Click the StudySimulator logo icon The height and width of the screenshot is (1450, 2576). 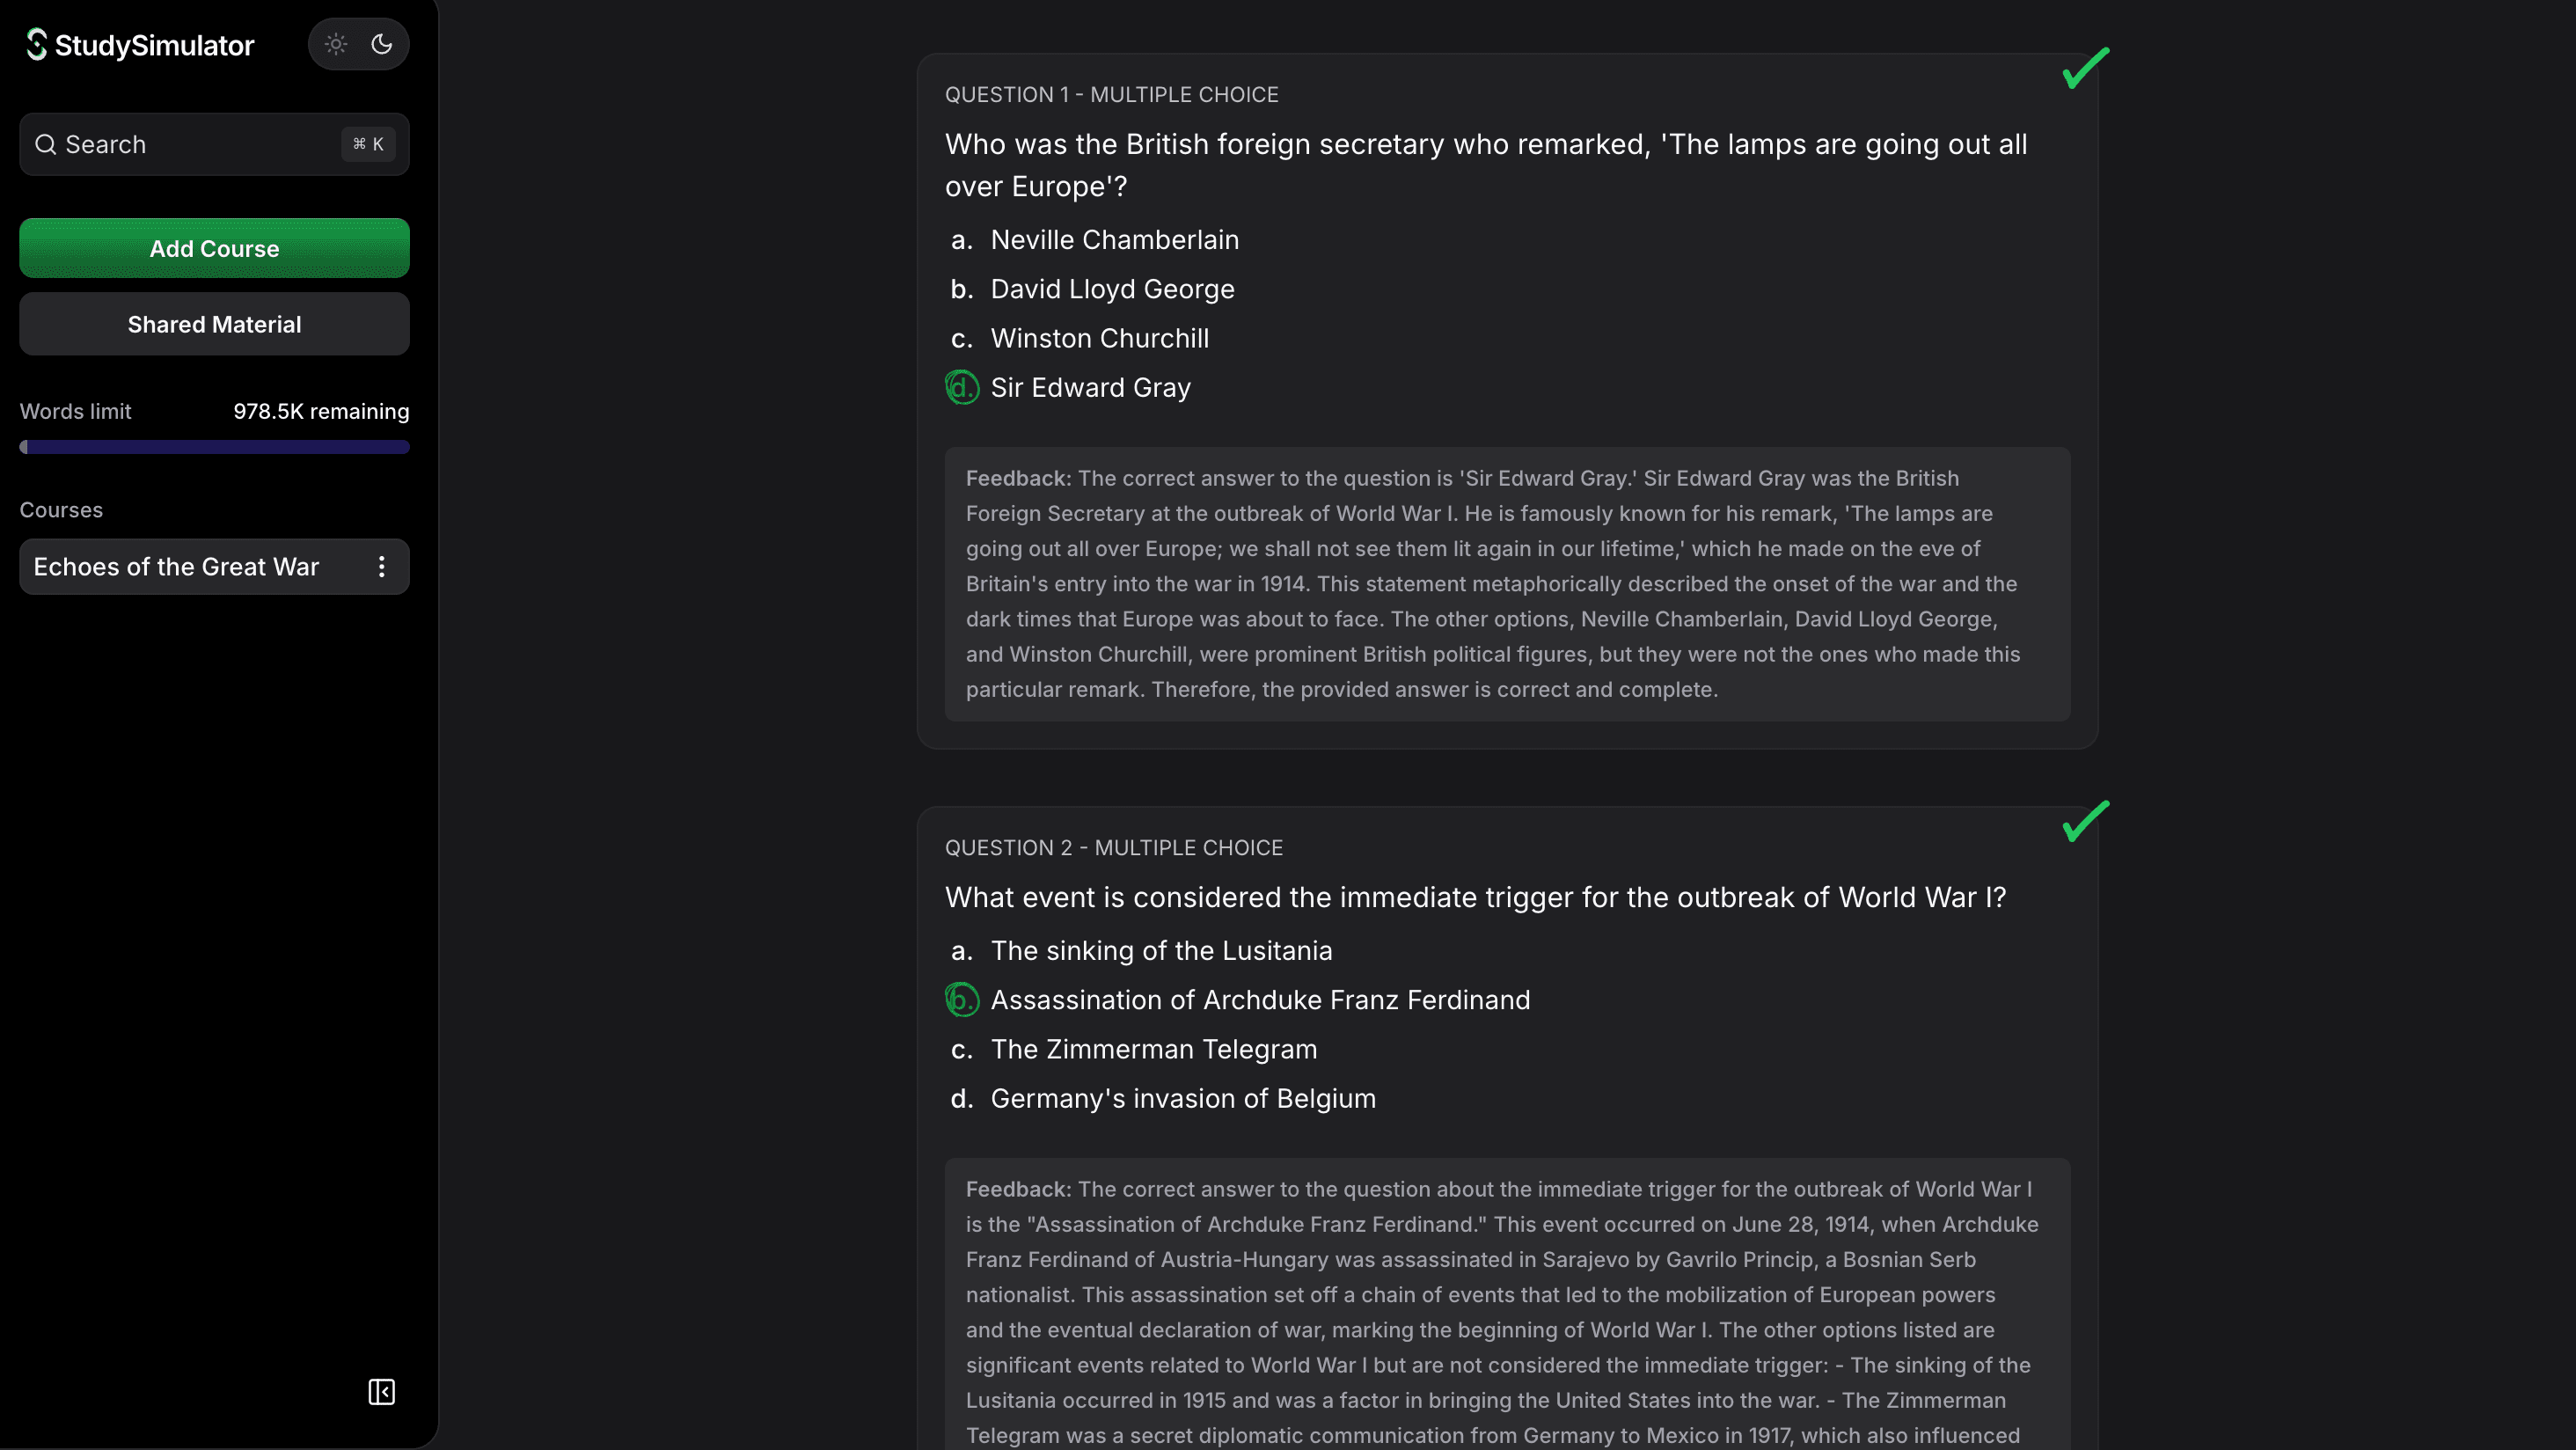click(x=37, y=45)
